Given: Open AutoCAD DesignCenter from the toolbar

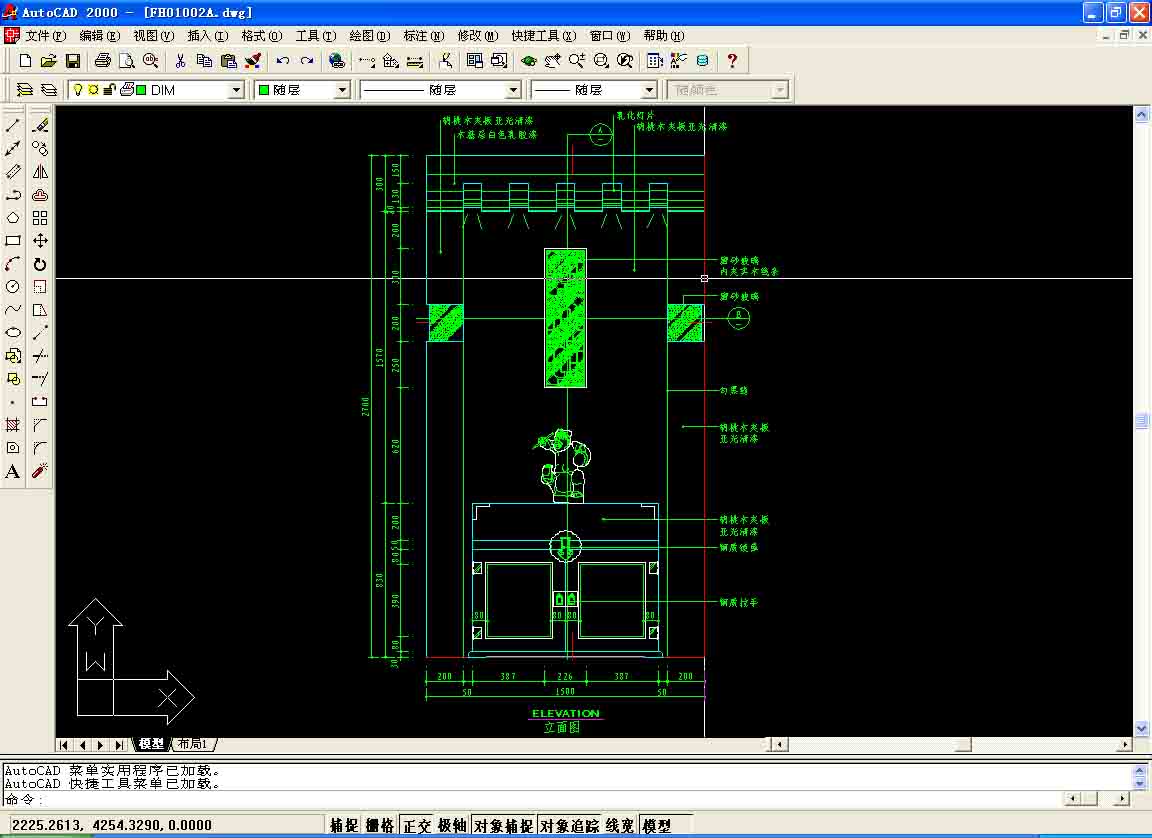Looking at the screenshot, I should (655, 61).
